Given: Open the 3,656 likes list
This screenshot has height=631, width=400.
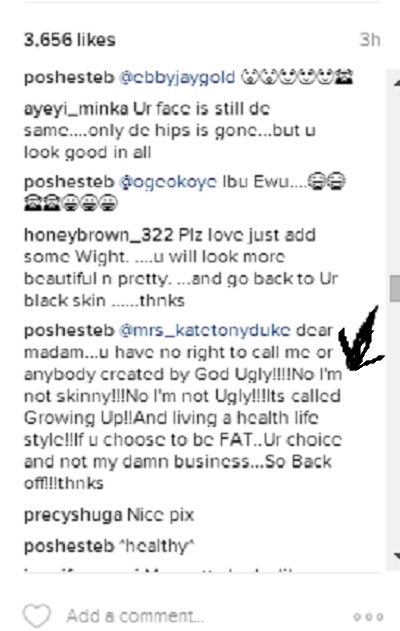Looking at the screenshot, I should (70, 40).
